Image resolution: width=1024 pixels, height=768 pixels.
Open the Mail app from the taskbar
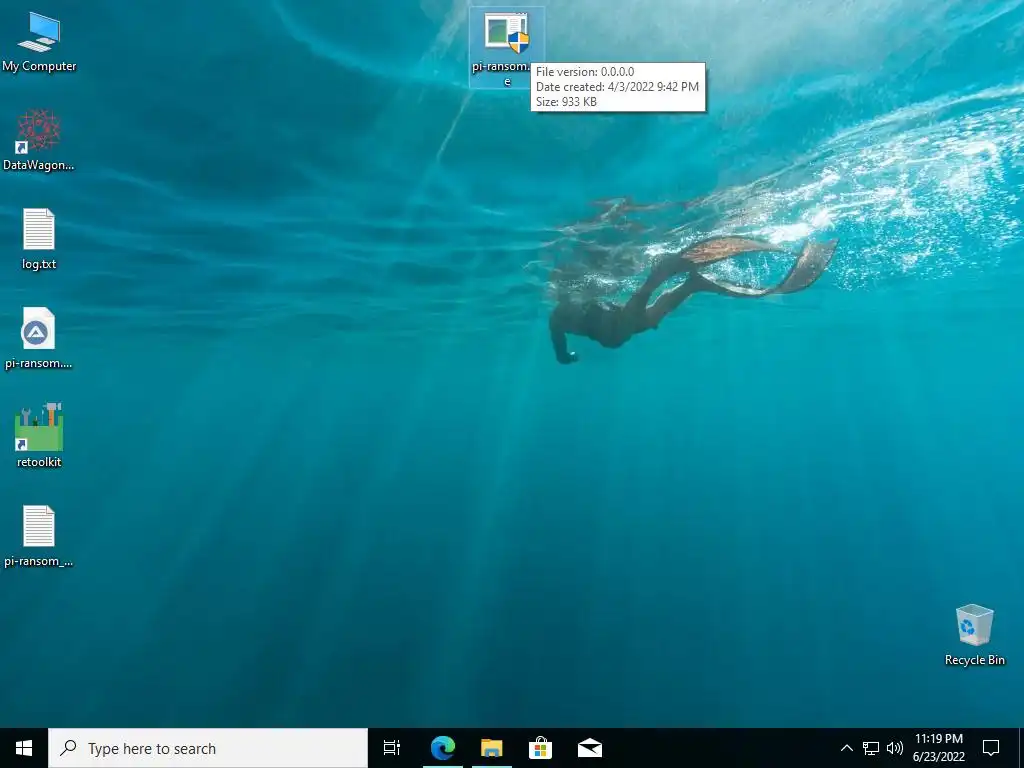tap(590, 748)
